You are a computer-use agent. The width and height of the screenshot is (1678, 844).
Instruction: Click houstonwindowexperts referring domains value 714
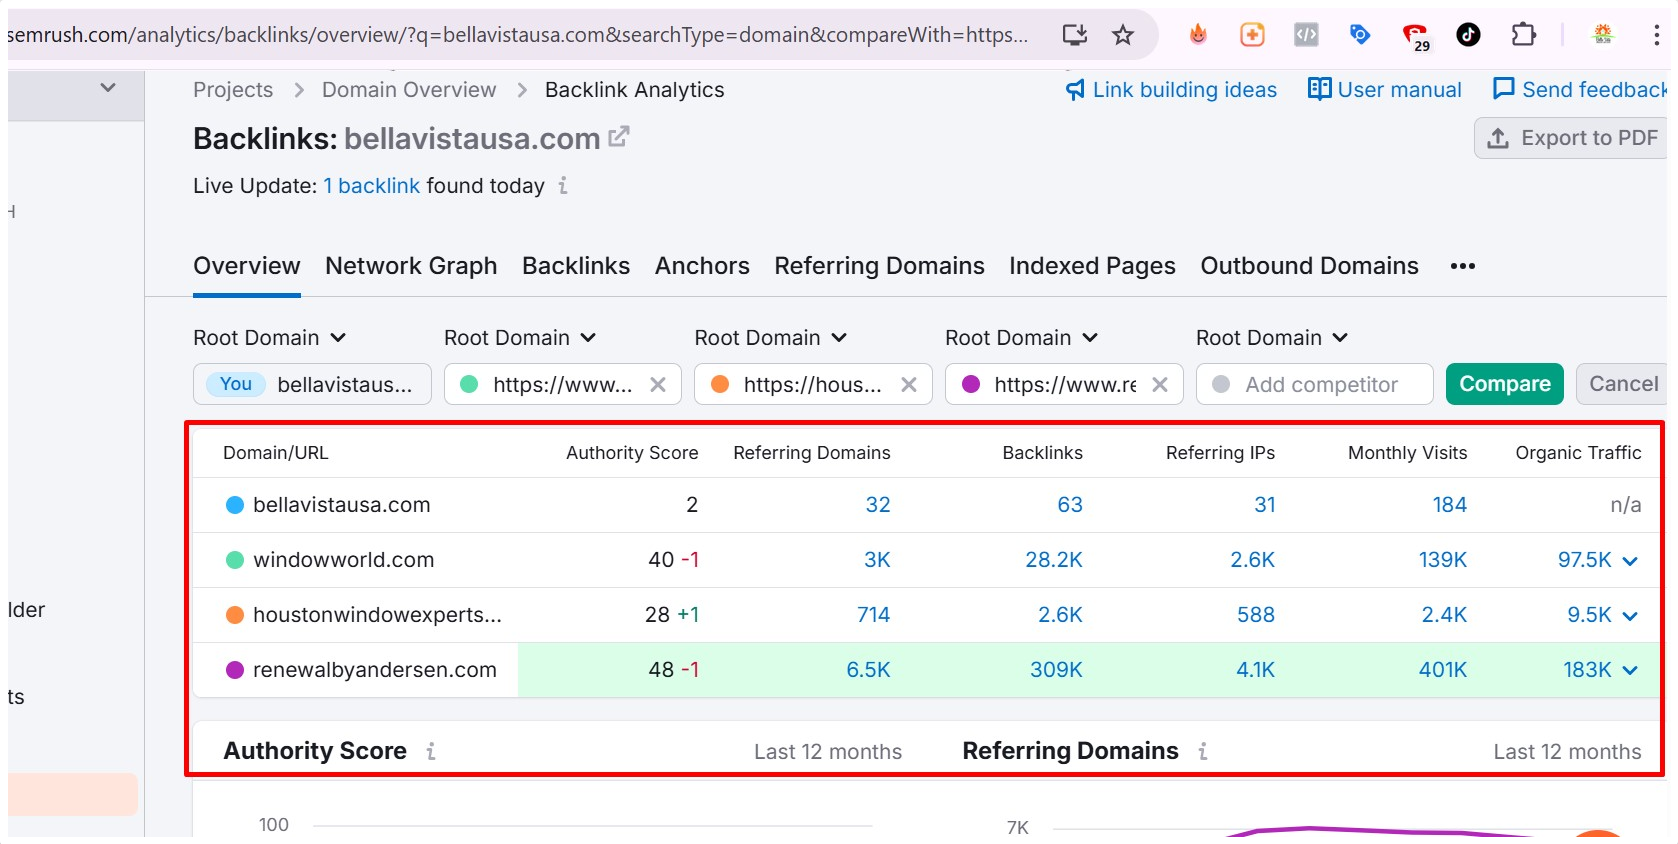(873, 615)
